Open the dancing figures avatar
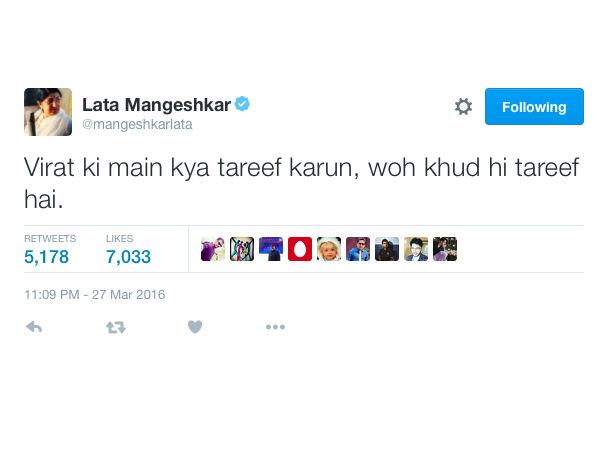 coord(242,249)
